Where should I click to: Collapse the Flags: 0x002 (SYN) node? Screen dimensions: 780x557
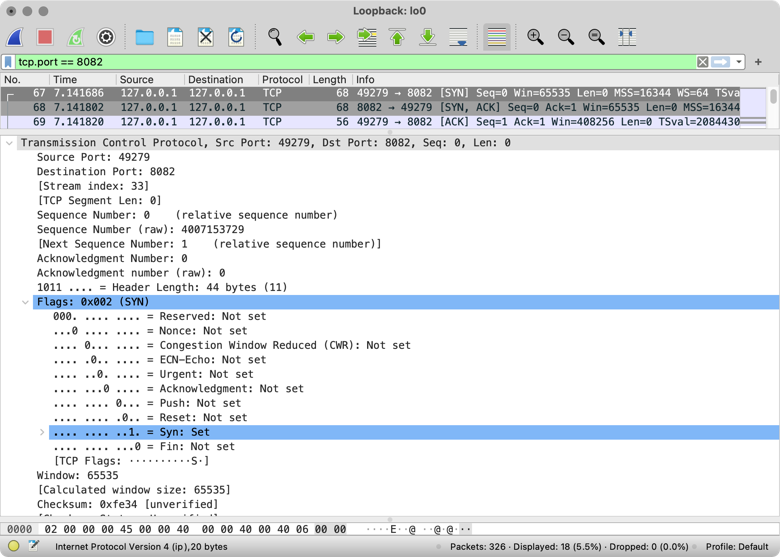pyautogui.click(x=25, y=302)
